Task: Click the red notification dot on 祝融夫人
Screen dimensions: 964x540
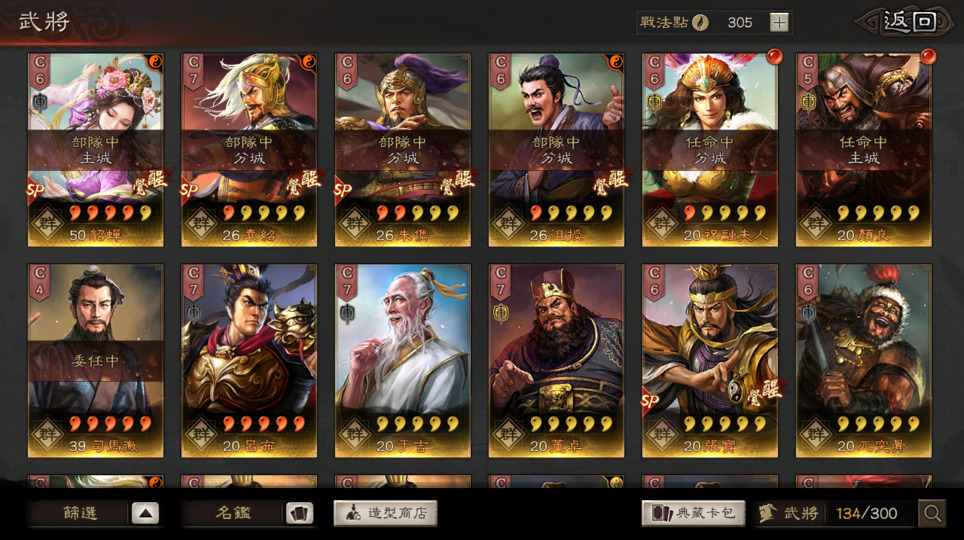Action: (x=774, y=57)
